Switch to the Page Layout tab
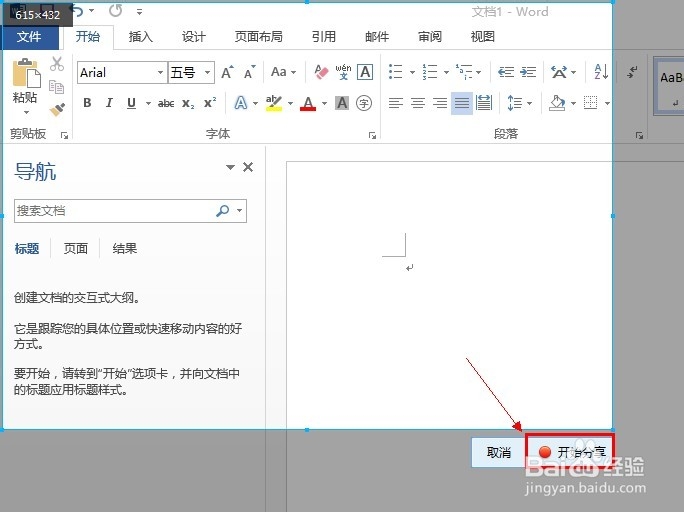This screenshot has width=684, height=512. pos(259,37)
